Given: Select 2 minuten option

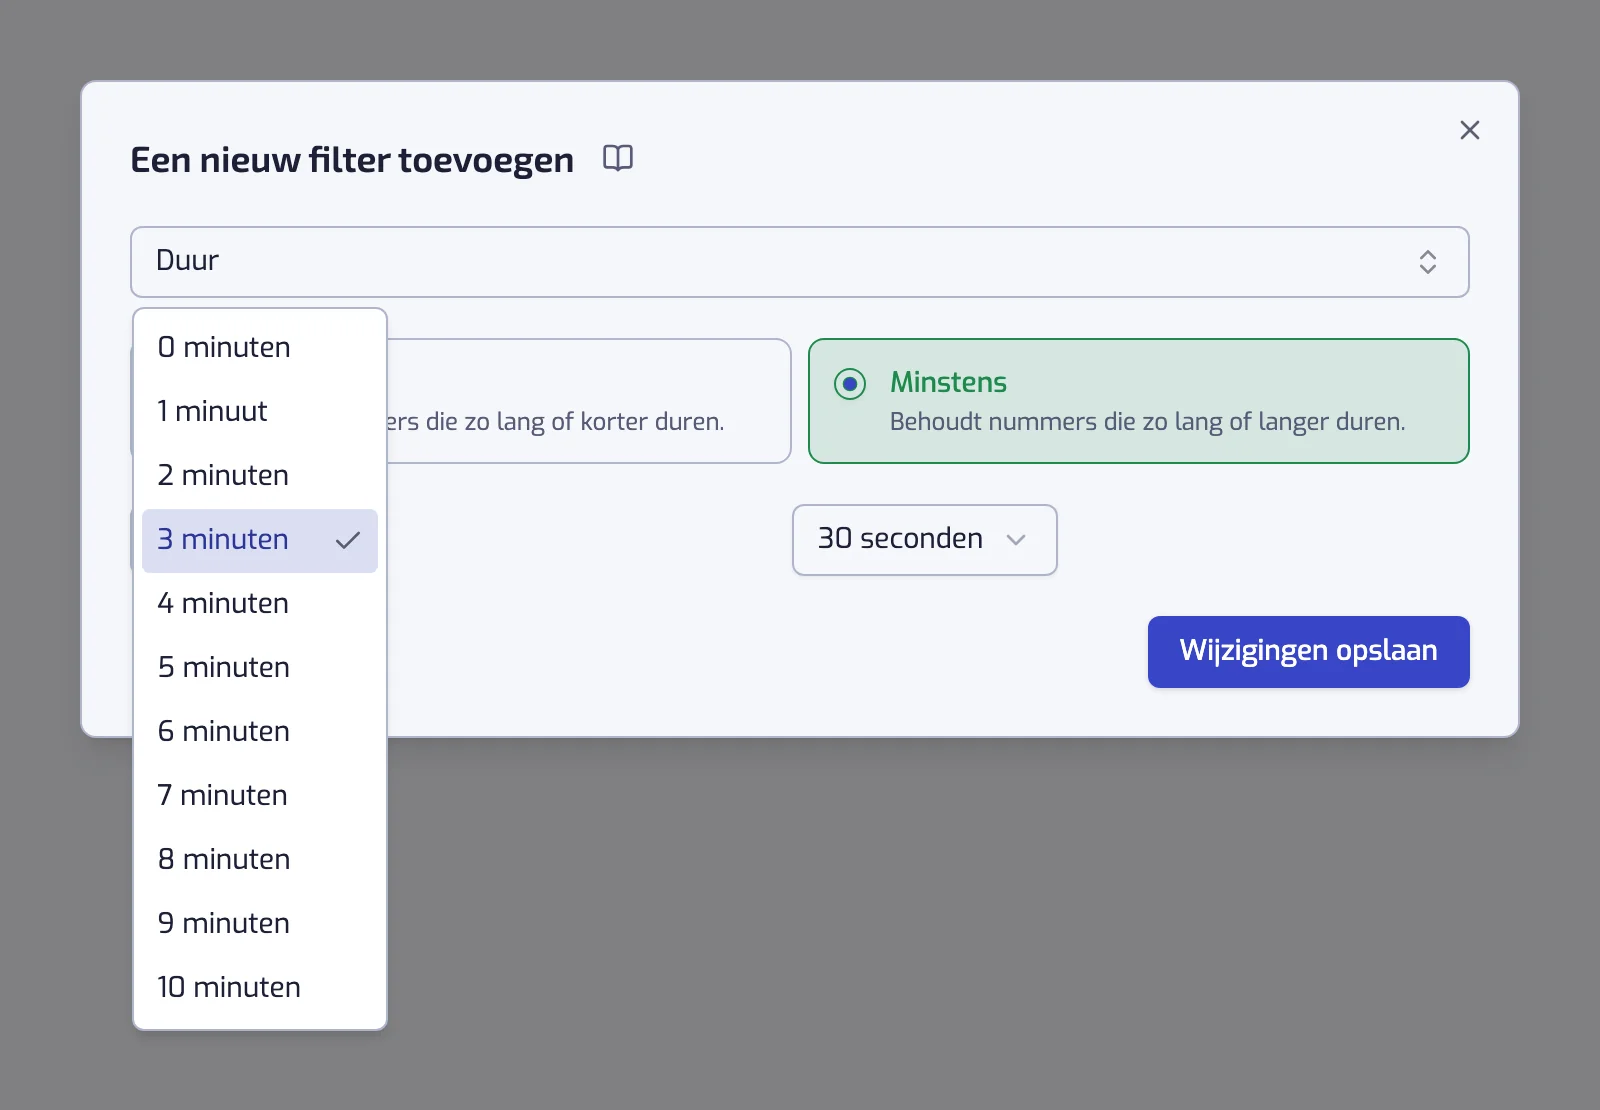Looking at the screenshot, I should (260, 475).
